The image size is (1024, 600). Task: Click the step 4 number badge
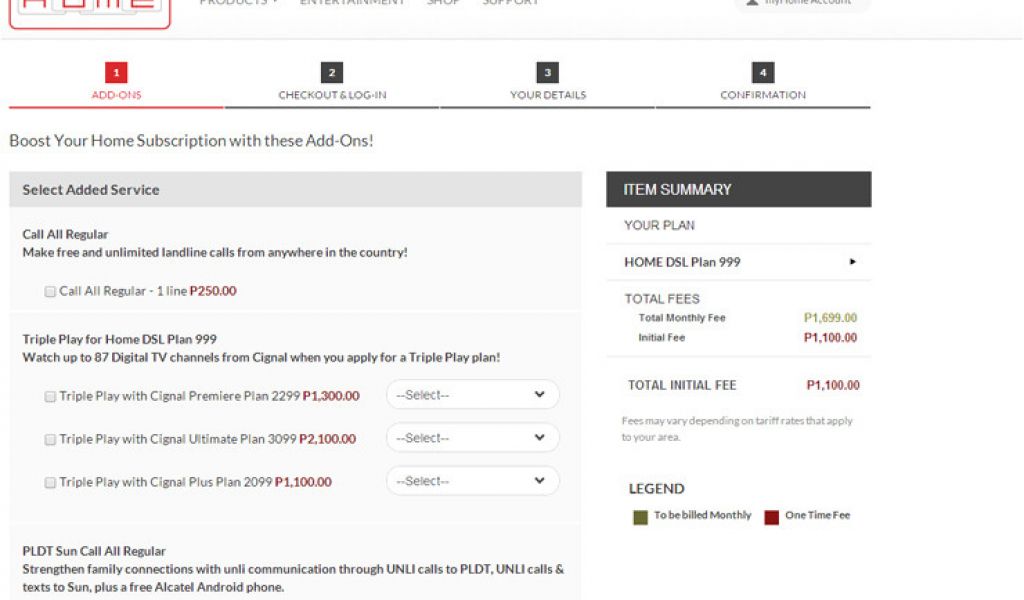click(763, 73)
